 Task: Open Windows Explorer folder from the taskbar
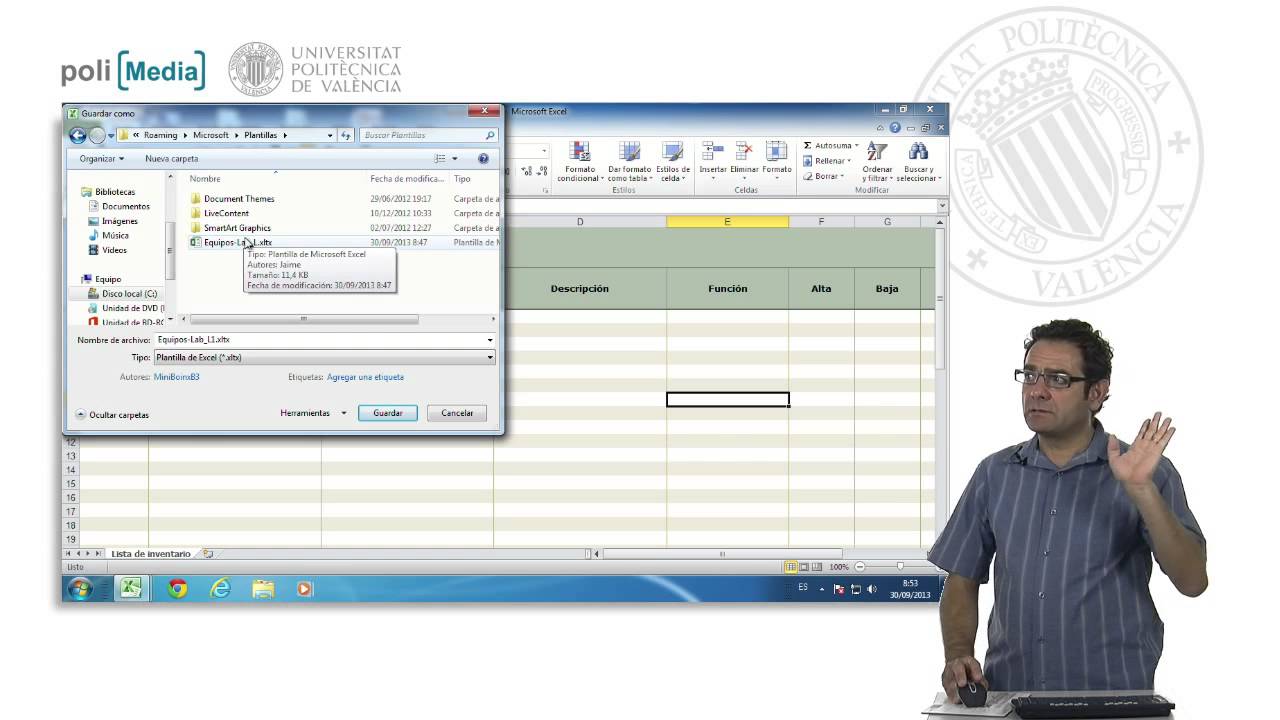[x=263, y=589]
